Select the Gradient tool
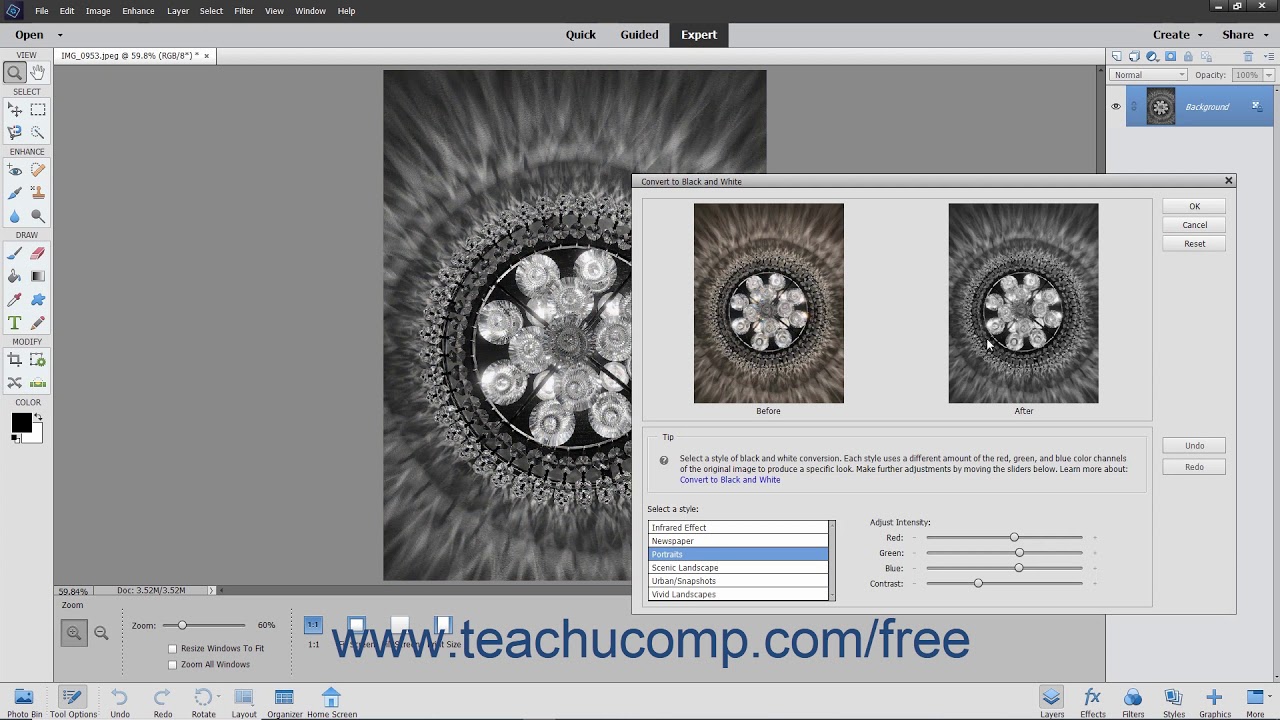 coord(38,276)
